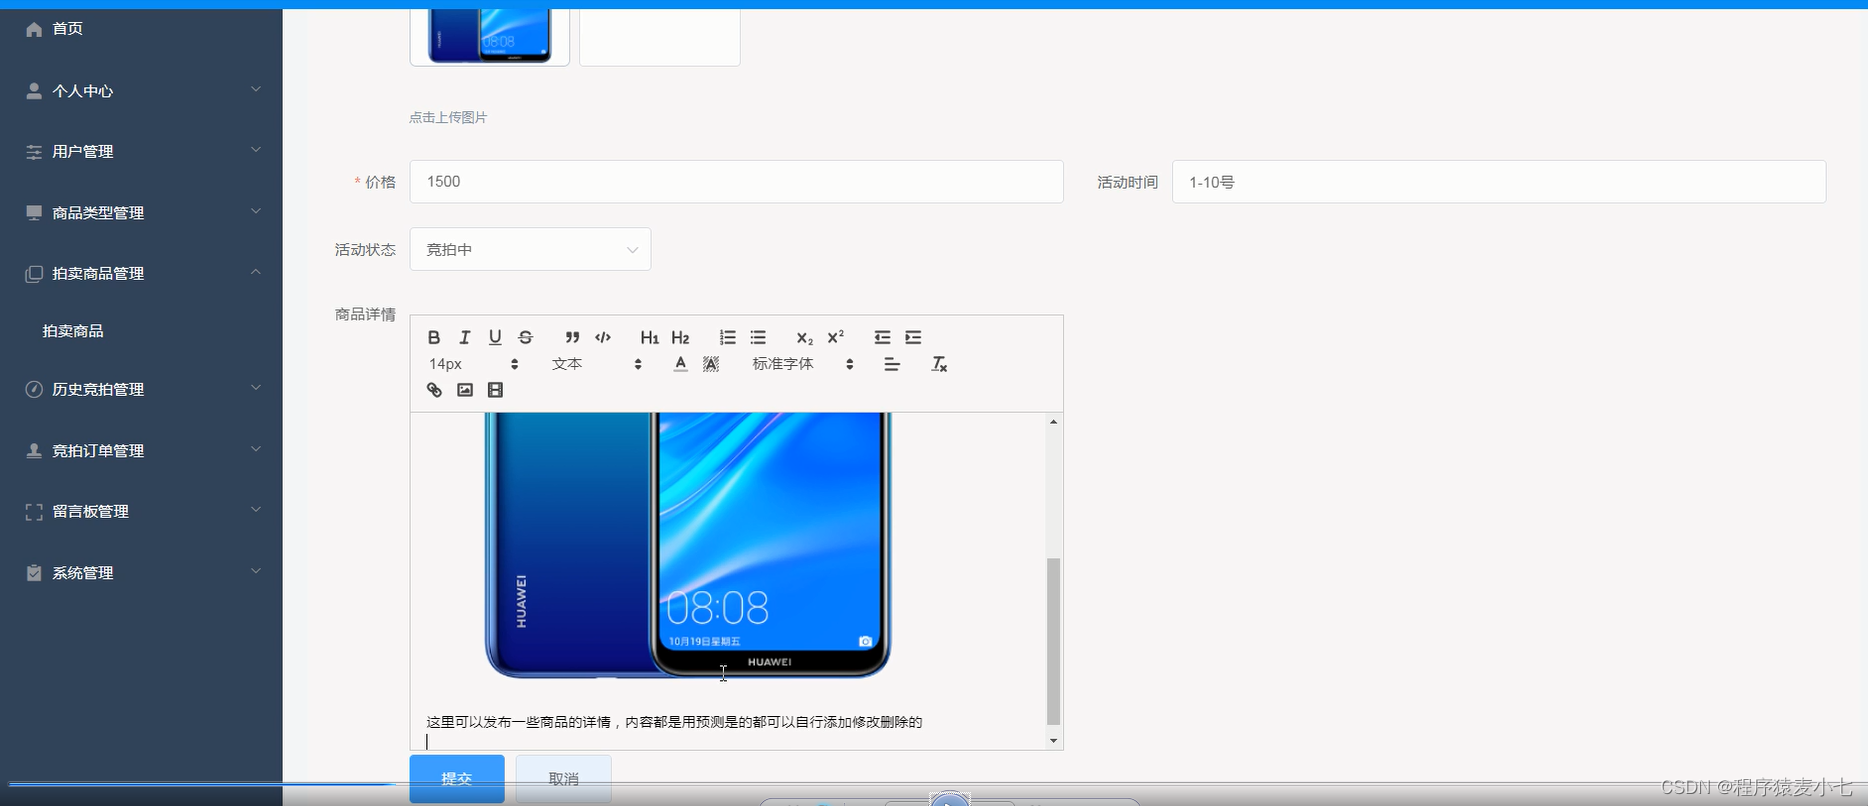The image size is (1868, 806).
Task: Collapse the 拍卖商品管理 menu
Action: pos(141,273)
